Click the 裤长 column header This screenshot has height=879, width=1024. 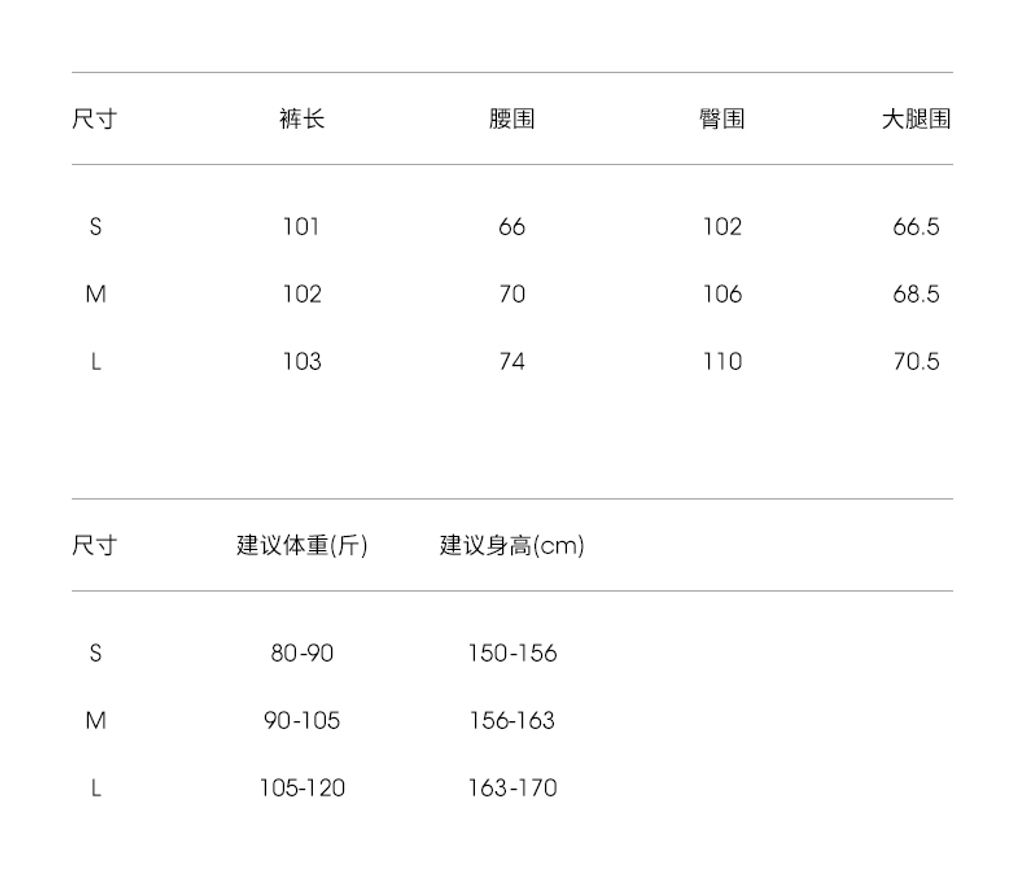point(302,119)
